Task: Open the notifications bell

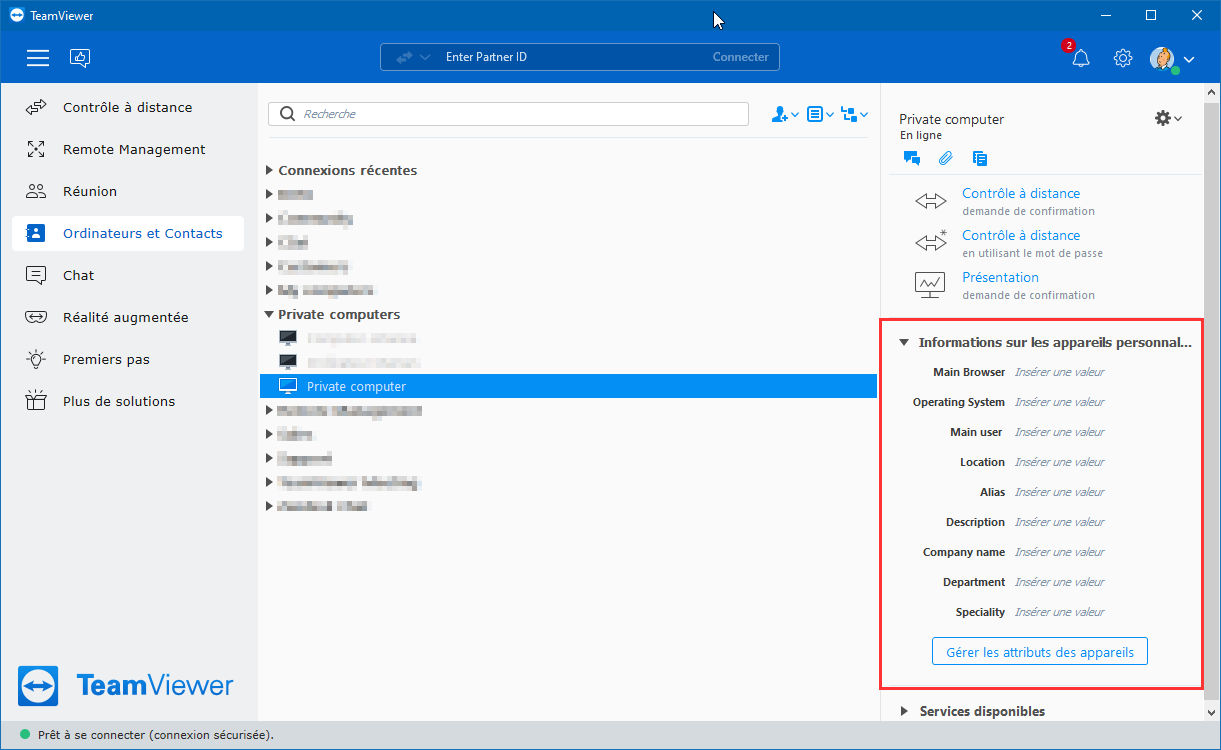Action: point(1080,58)
